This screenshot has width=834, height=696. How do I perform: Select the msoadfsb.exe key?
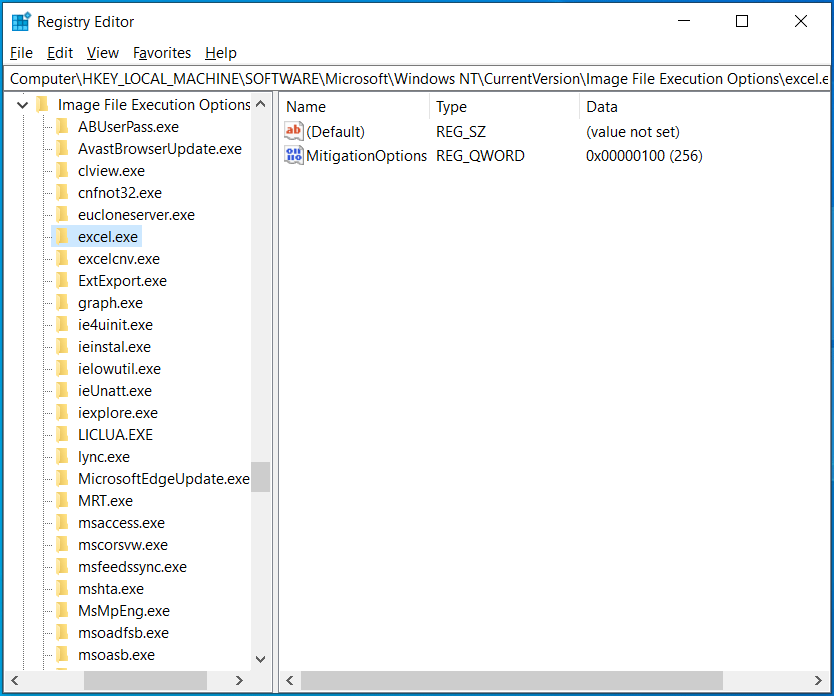(123, 633)
